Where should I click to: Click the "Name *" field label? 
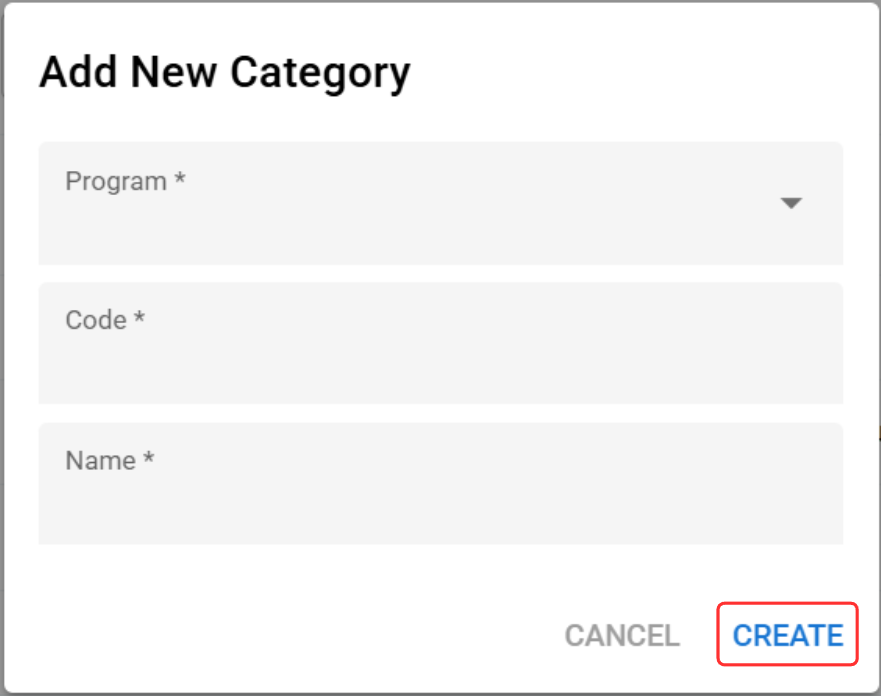100,460
